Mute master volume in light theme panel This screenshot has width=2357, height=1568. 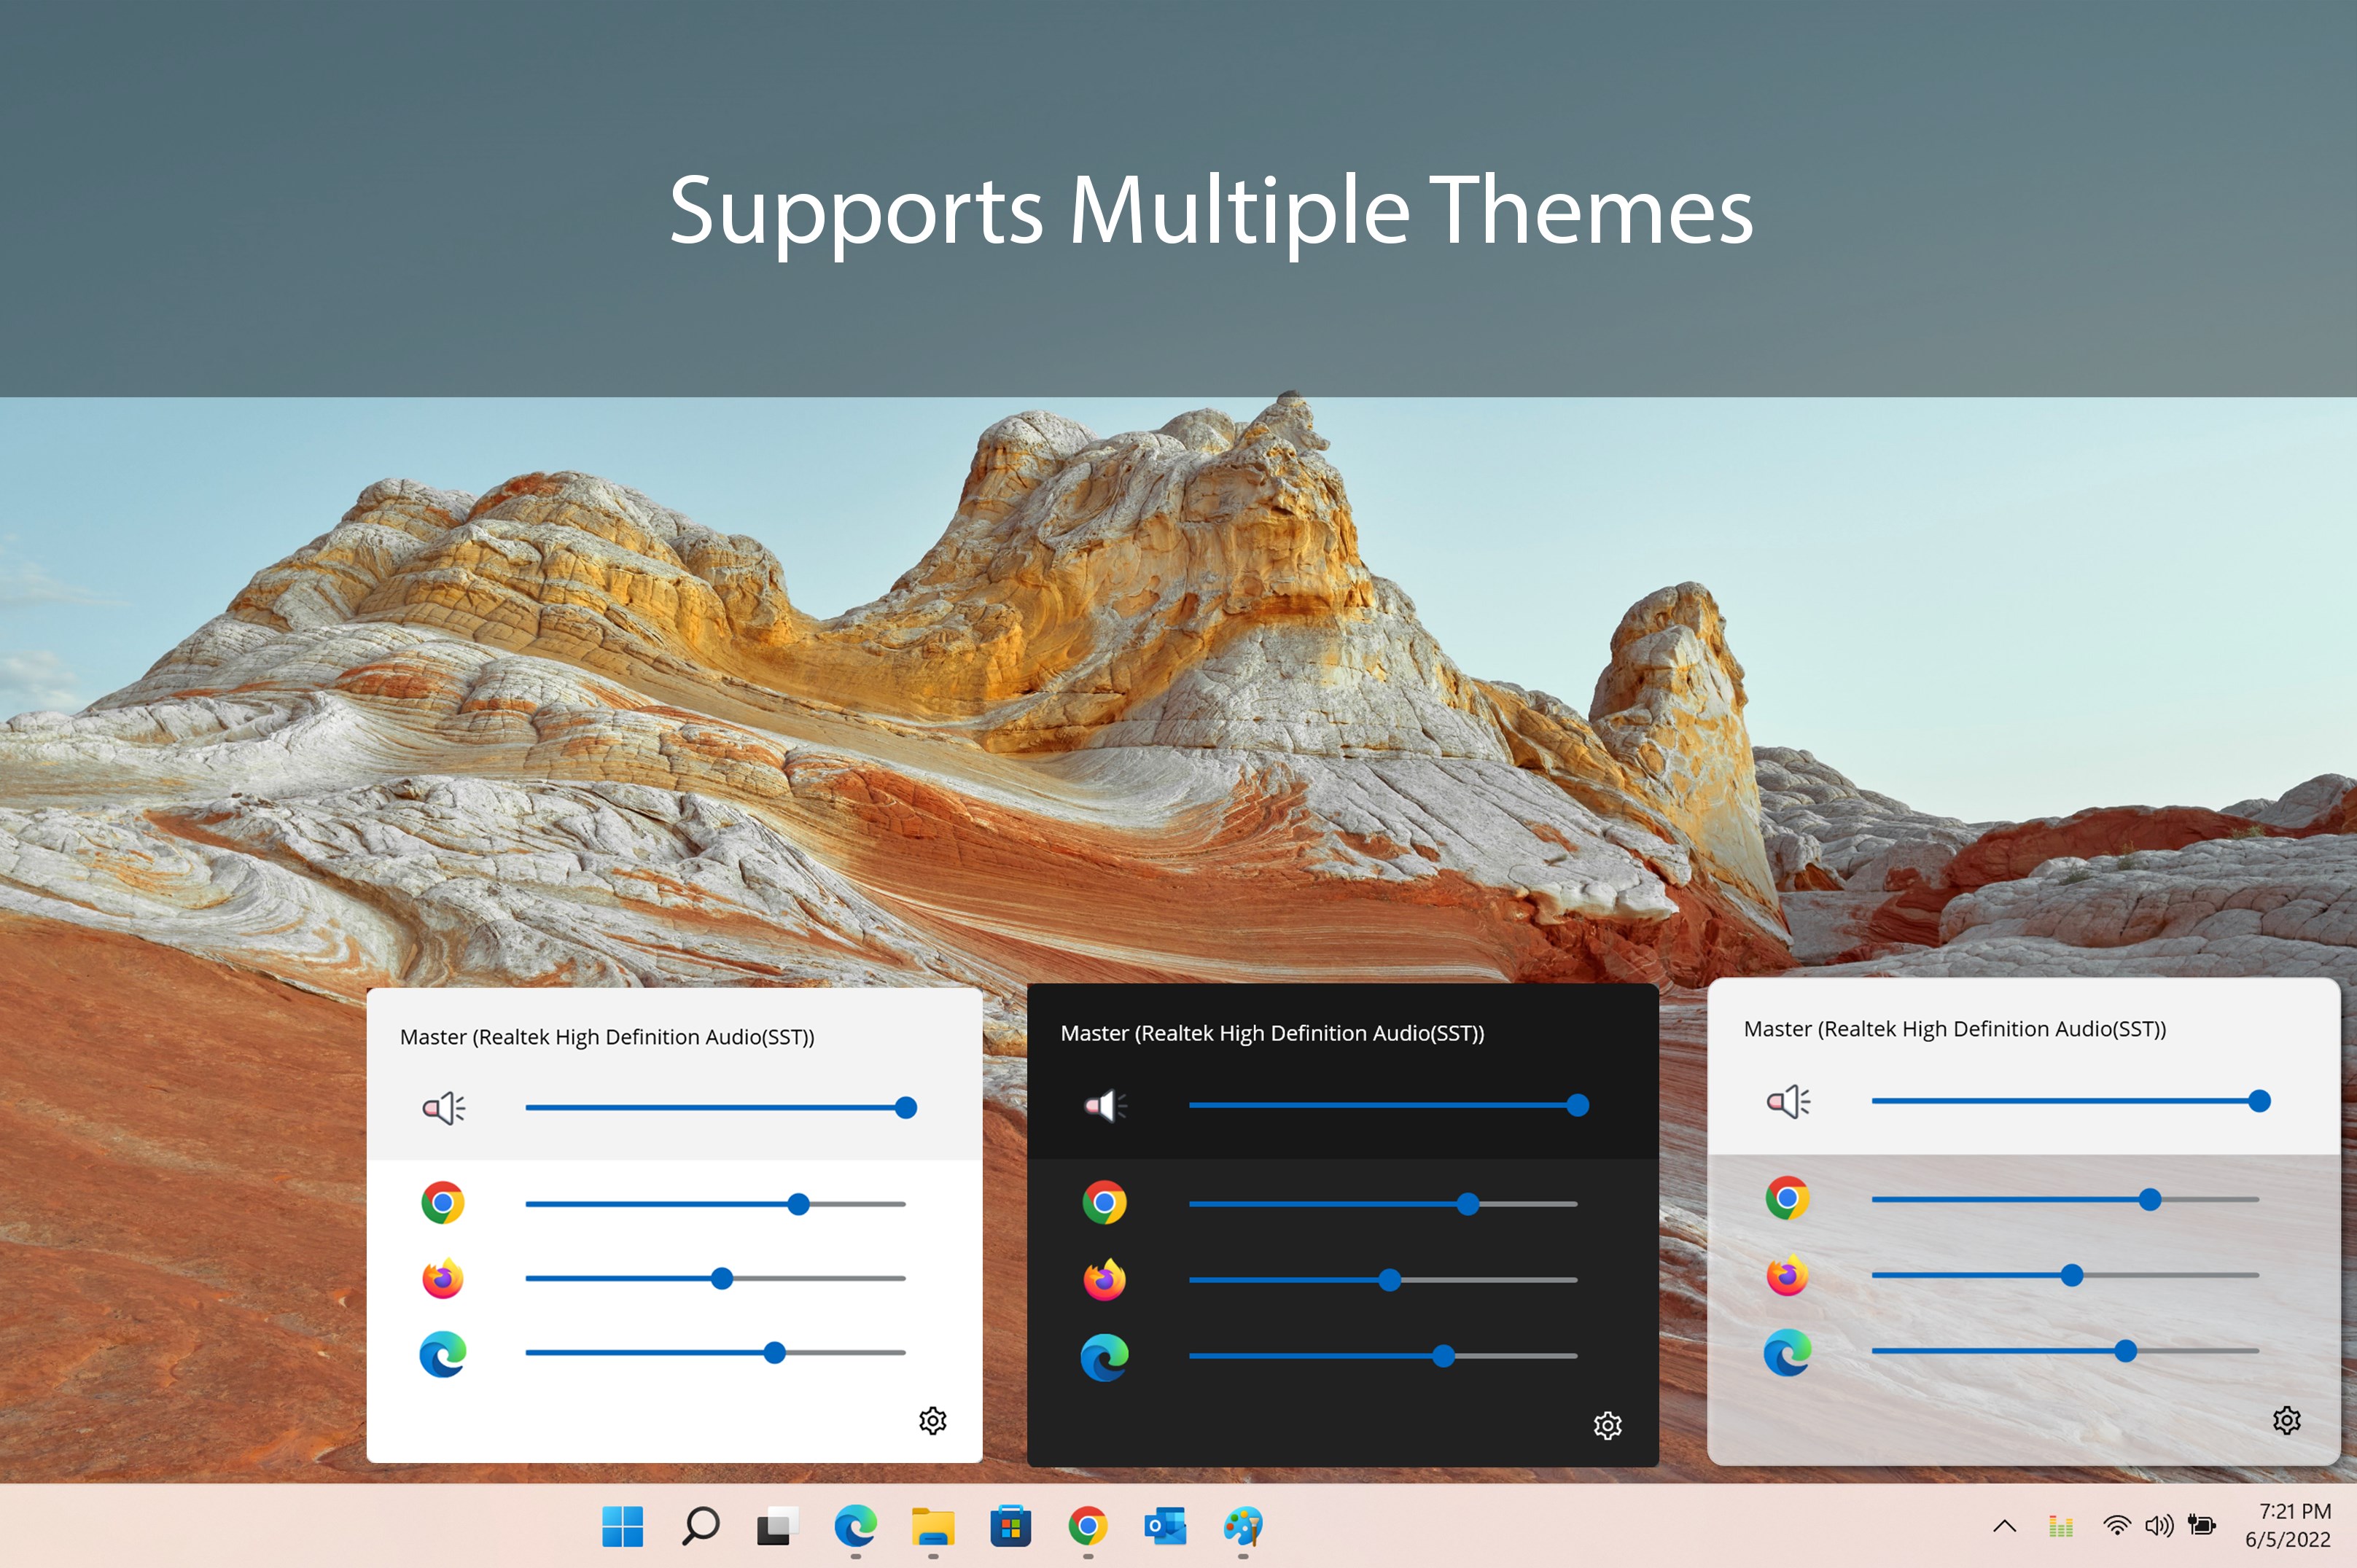pyautogui.click(x=443, y=1108)
